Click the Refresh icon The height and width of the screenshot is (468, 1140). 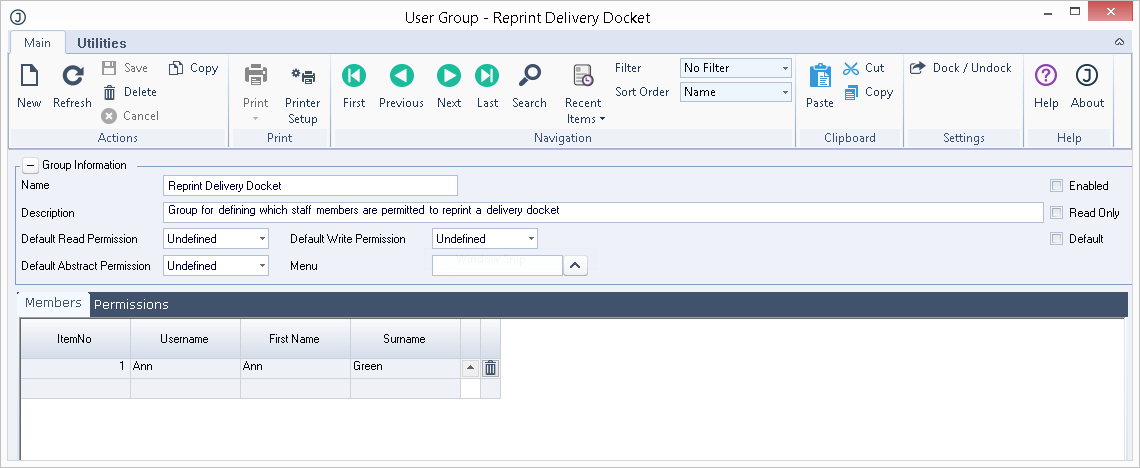pos(72,77)
